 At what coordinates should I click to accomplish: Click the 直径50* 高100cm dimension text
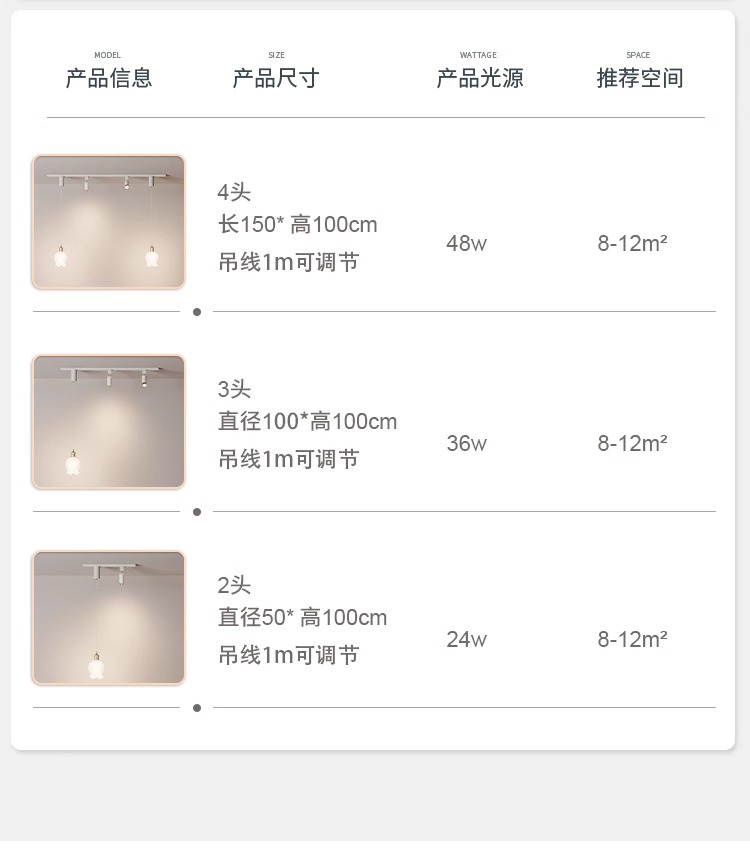pos(303,618)
